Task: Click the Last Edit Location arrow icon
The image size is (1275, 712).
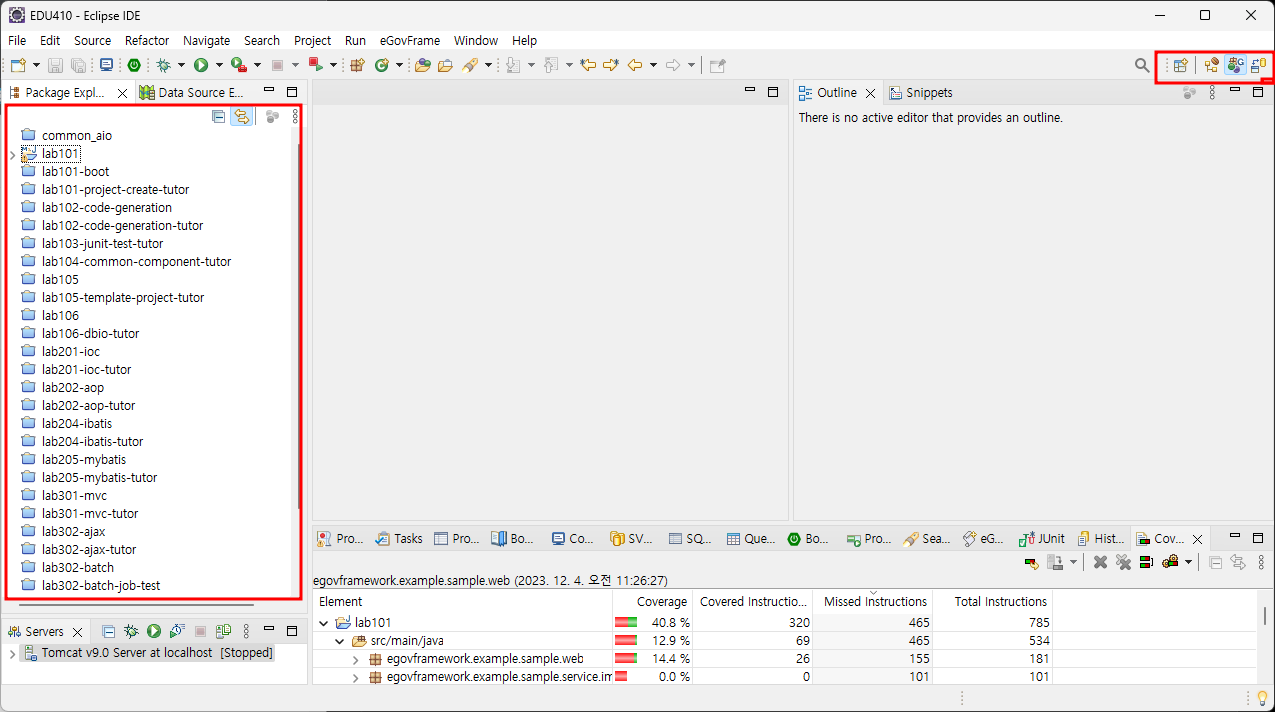Action: pyautogui.click(x=588, y=65)
